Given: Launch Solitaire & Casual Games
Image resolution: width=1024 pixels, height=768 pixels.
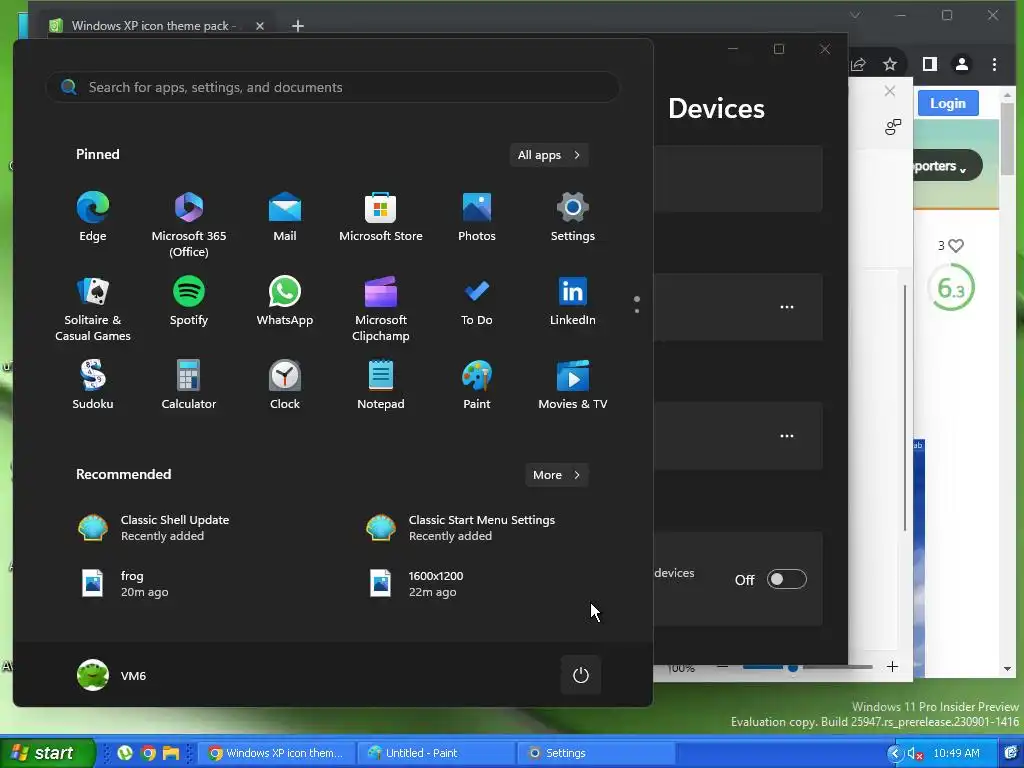Looking at the screenshot, I should [x=93, y=309].
